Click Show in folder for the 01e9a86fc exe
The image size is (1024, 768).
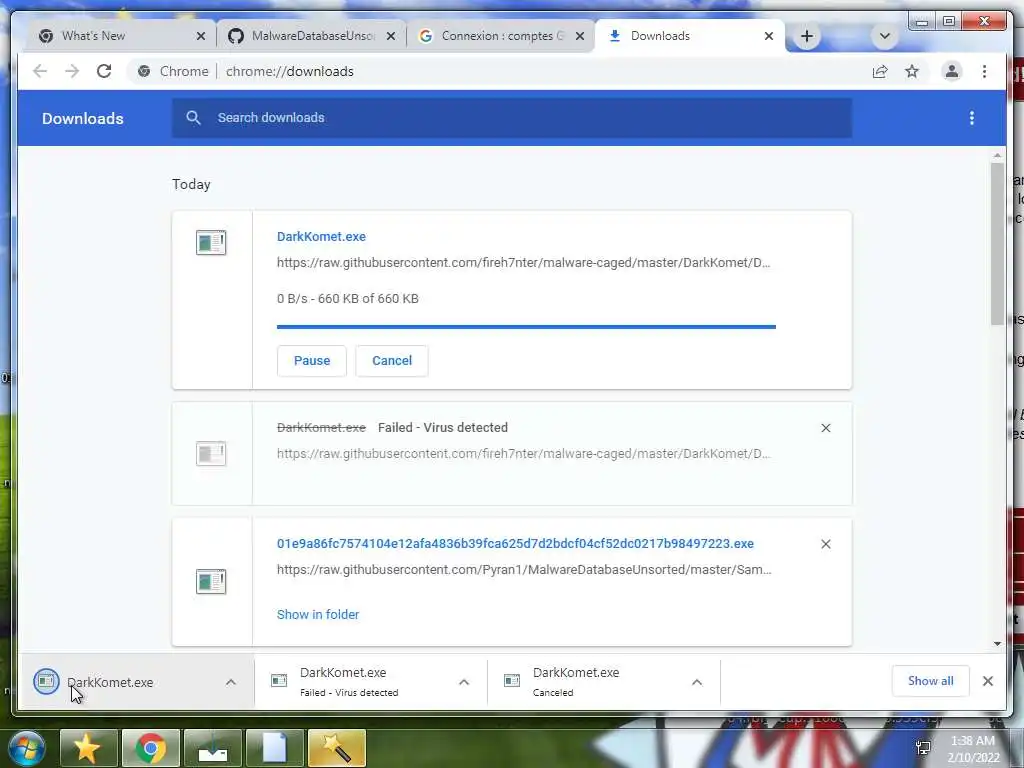[318, 615]
